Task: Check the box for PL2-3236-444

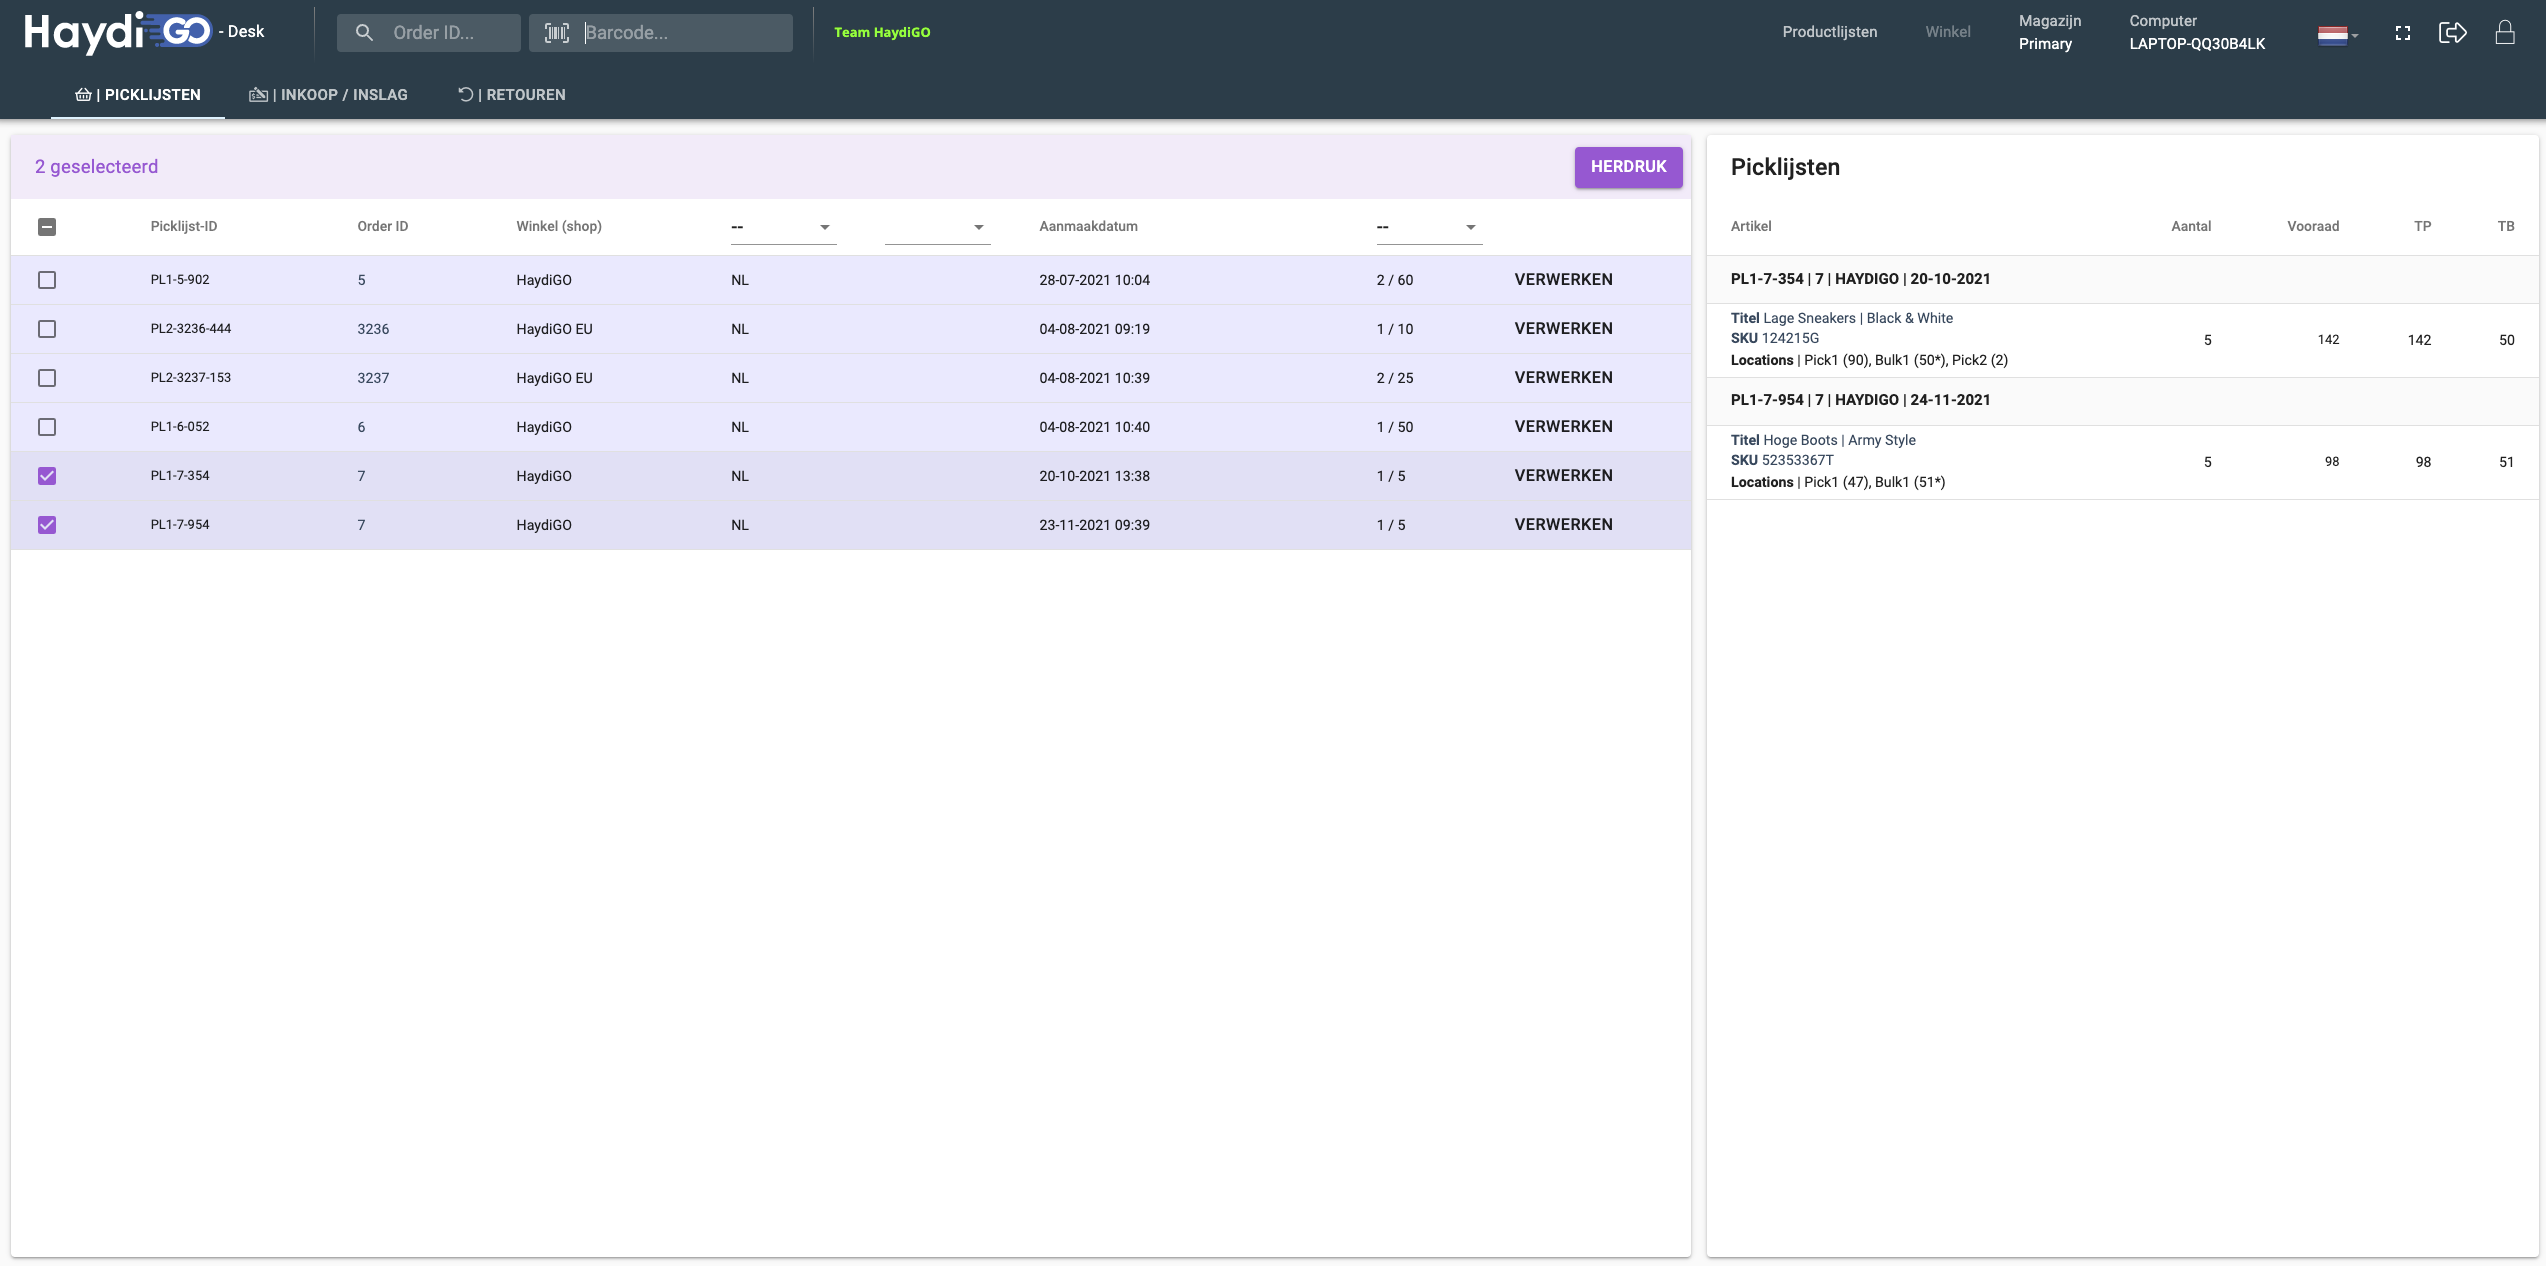Action: [47, 329]
